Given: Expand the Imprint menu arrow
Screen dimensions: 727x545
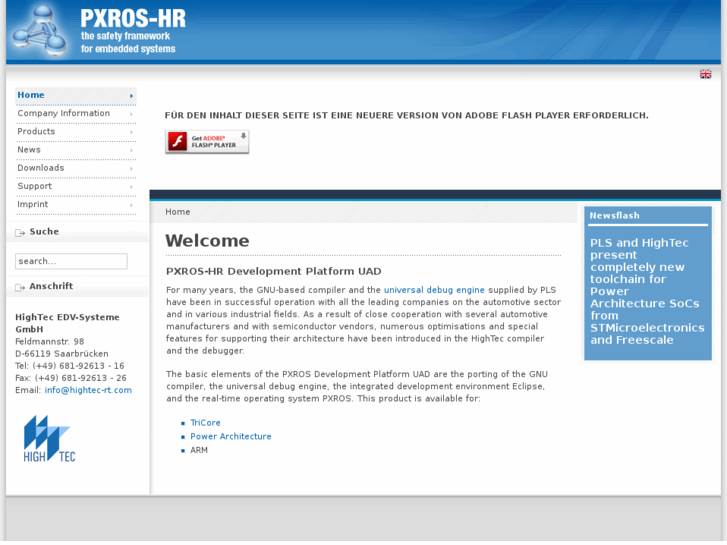Looking at the screenshot, I should (131, 205).
